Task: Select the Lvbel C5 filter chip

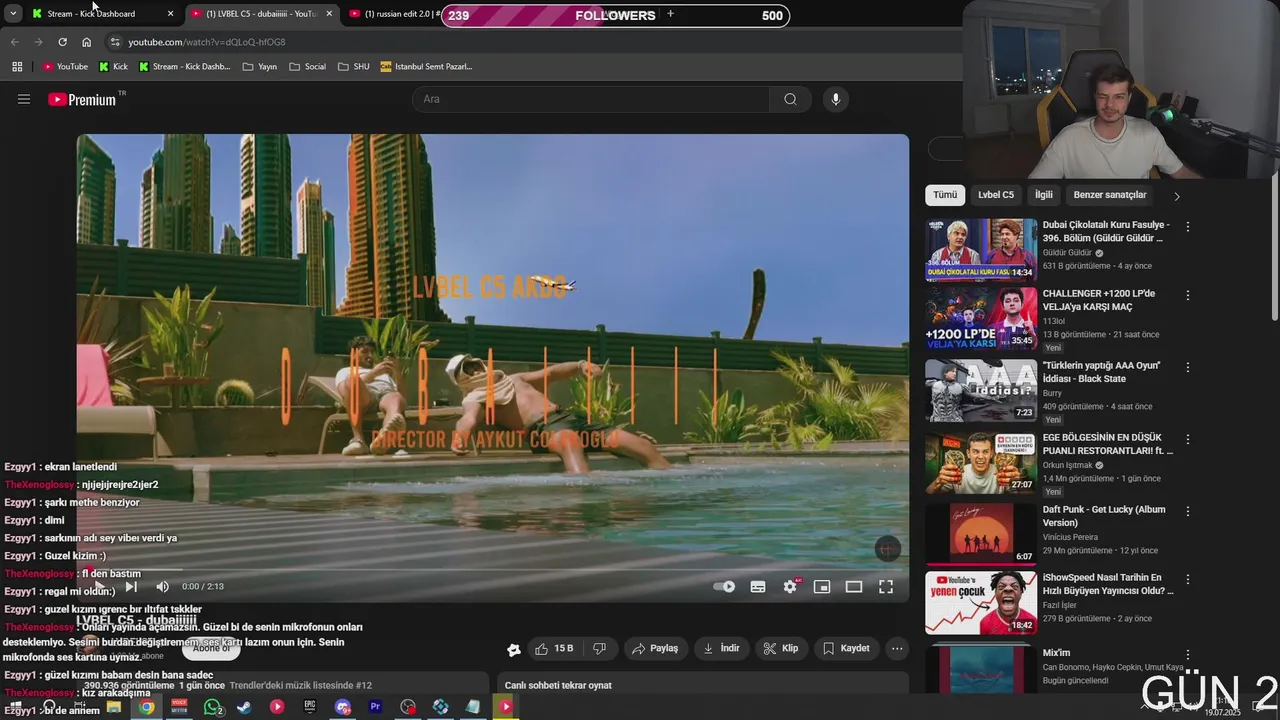Action: (996, 195)
